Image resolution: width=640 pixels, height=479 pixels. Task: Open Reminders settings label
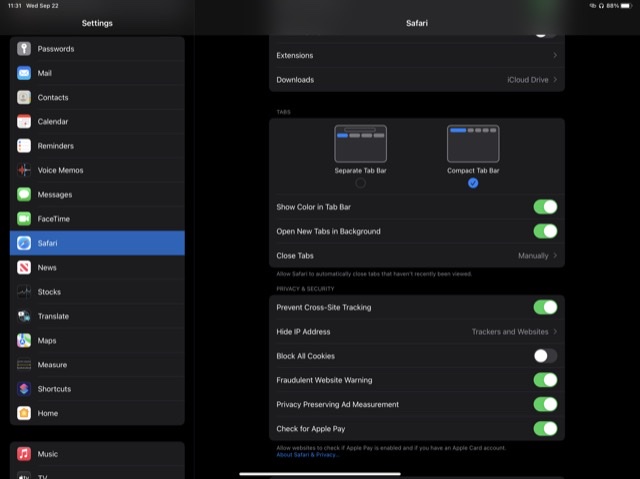click(x=56, y=146)
